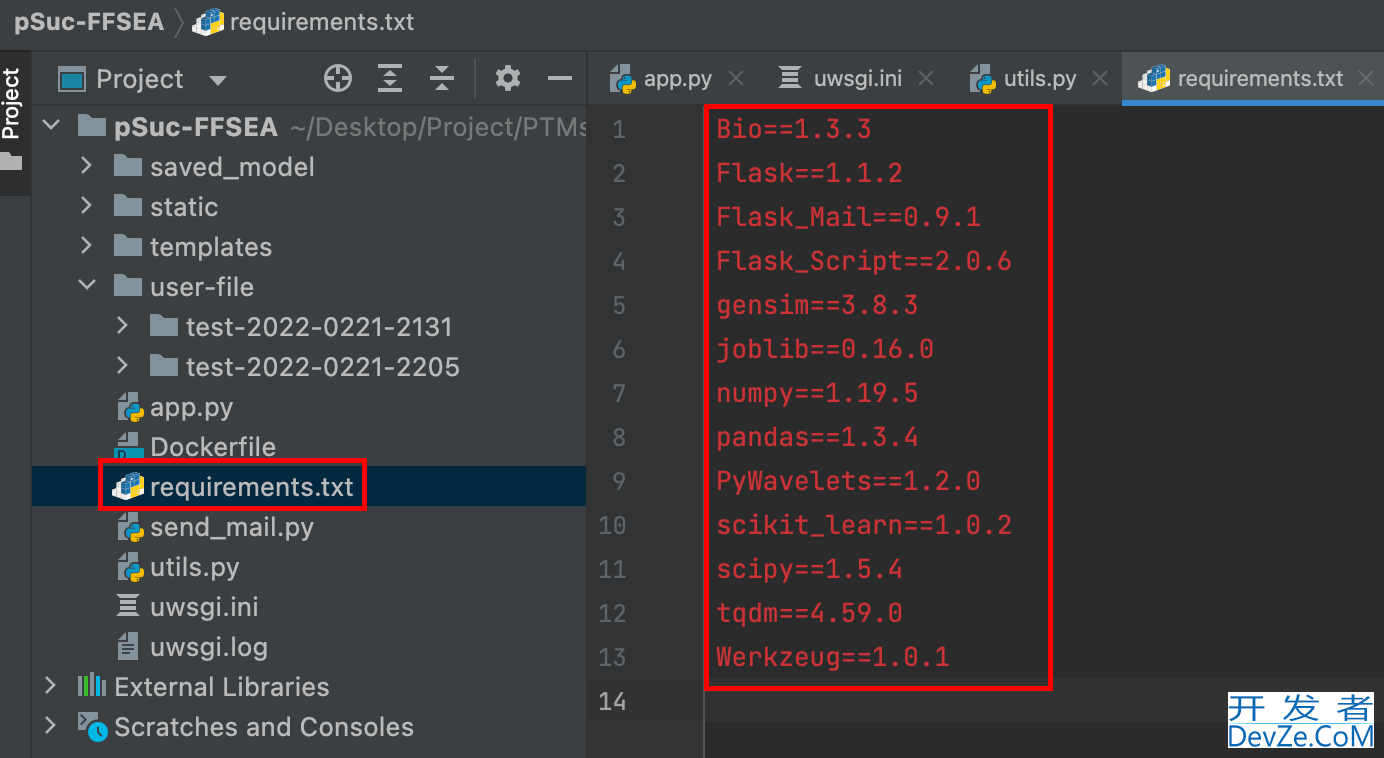The width and height of the screenshot is (1384, 758).
Task: Open Project panel settings gear
Action: (508, 78)
